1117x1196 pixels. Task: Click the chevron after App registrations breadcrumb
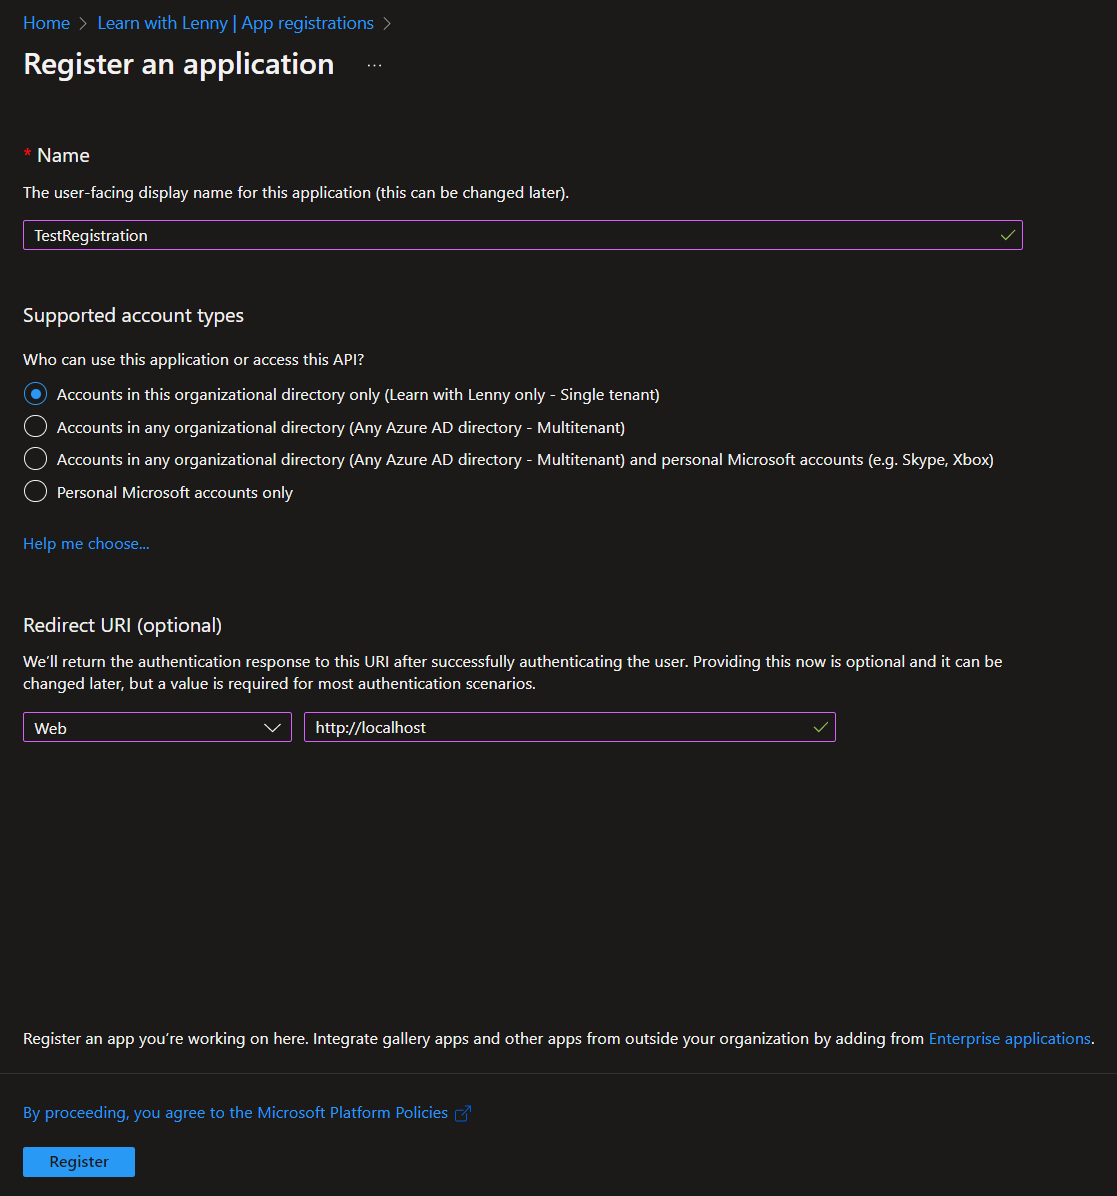[389, 22]
